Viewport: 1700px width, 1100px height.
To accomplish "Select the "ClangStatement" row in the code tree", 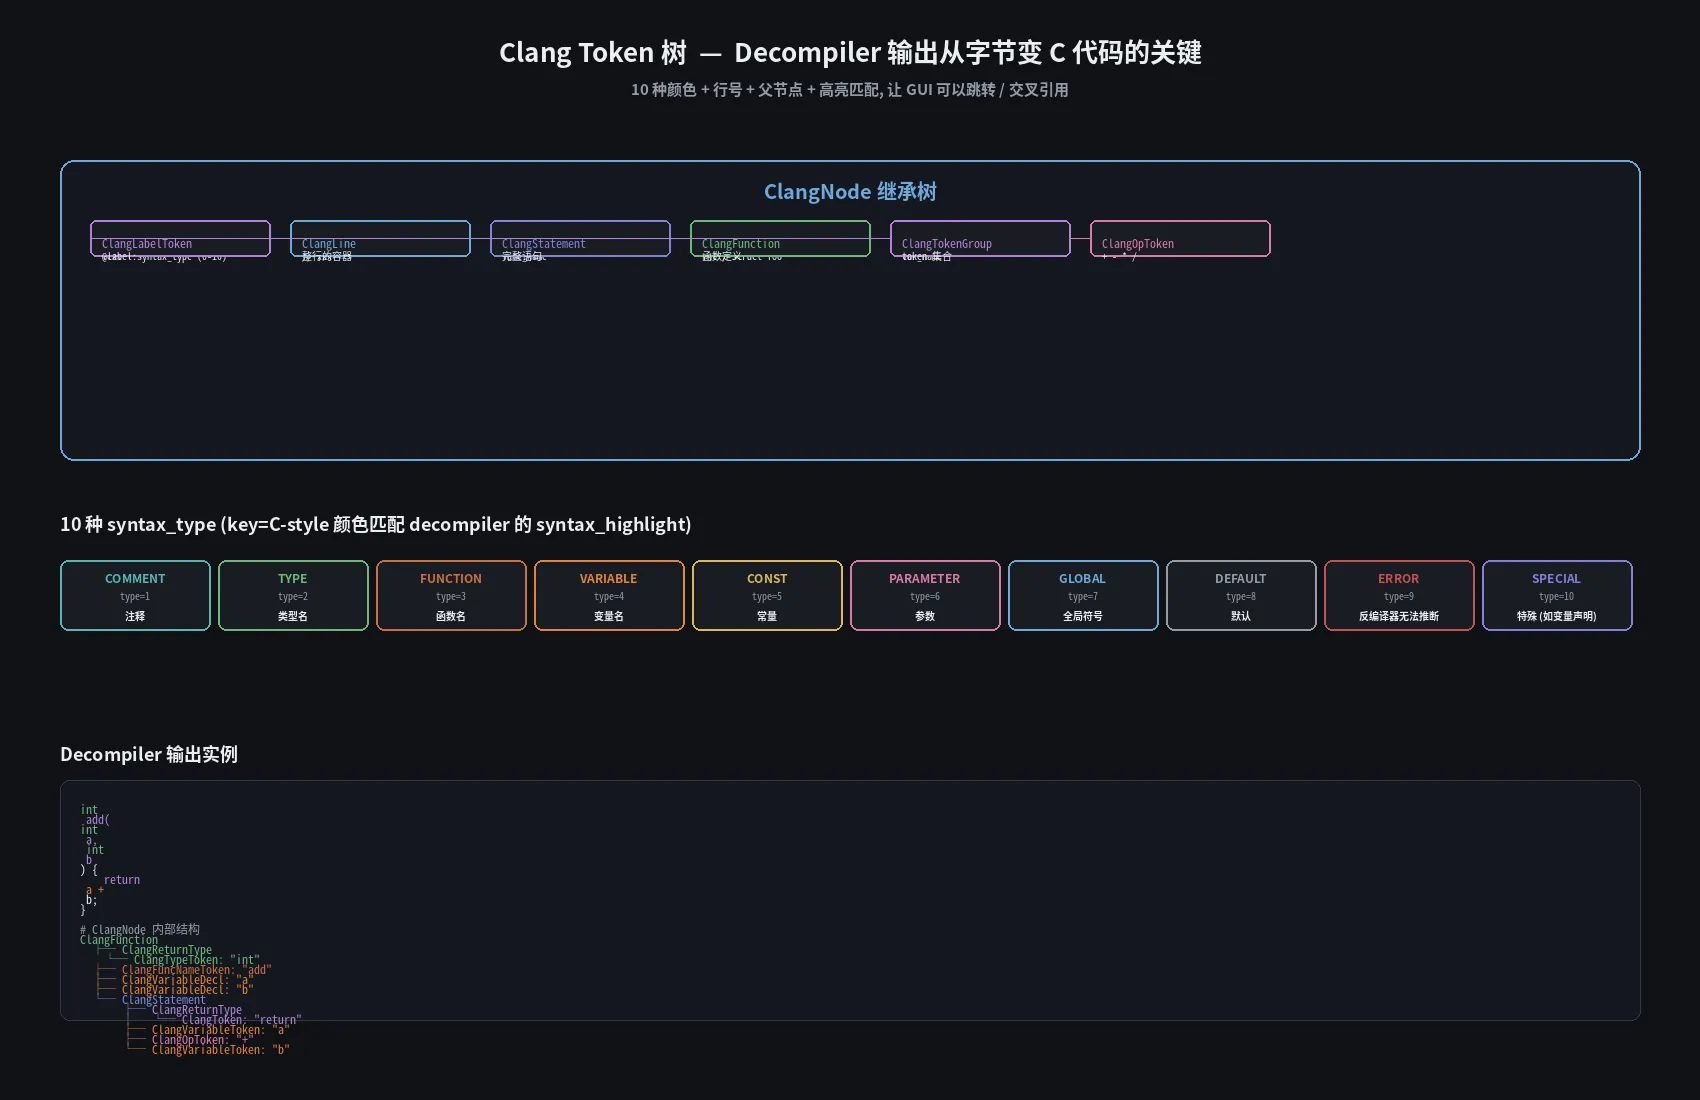I will tap(164, 1000).
